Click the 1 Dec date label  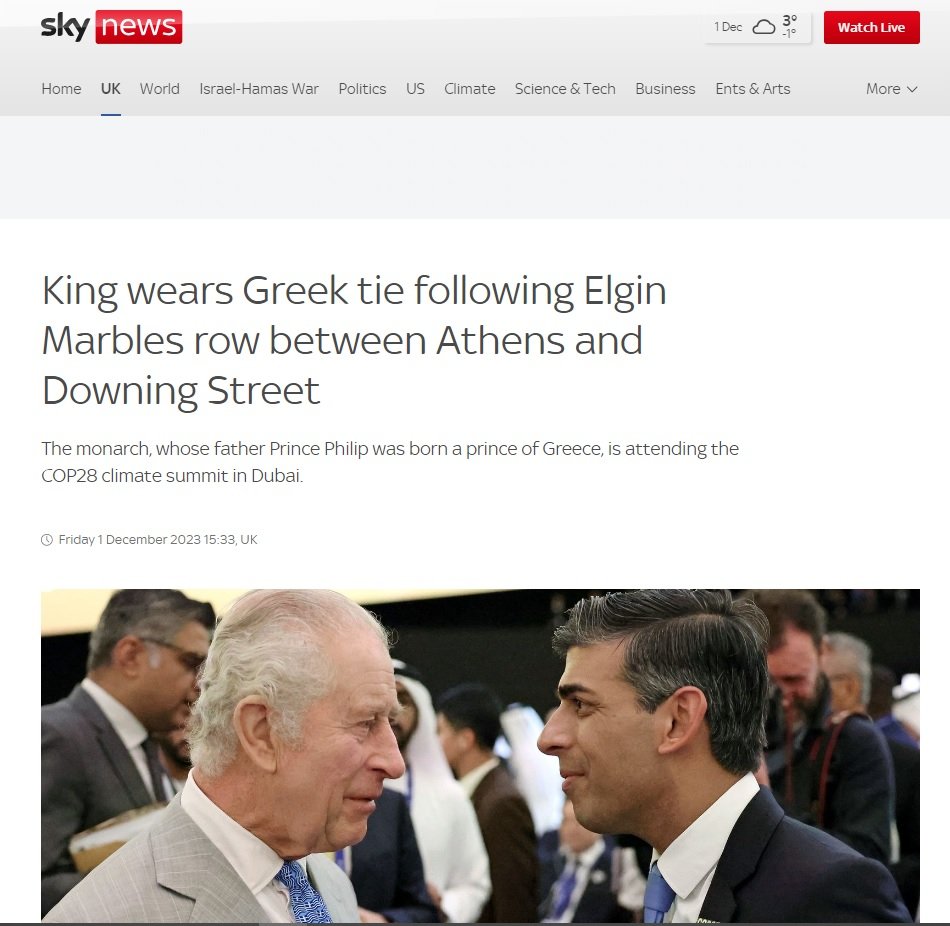click(728, 27)
